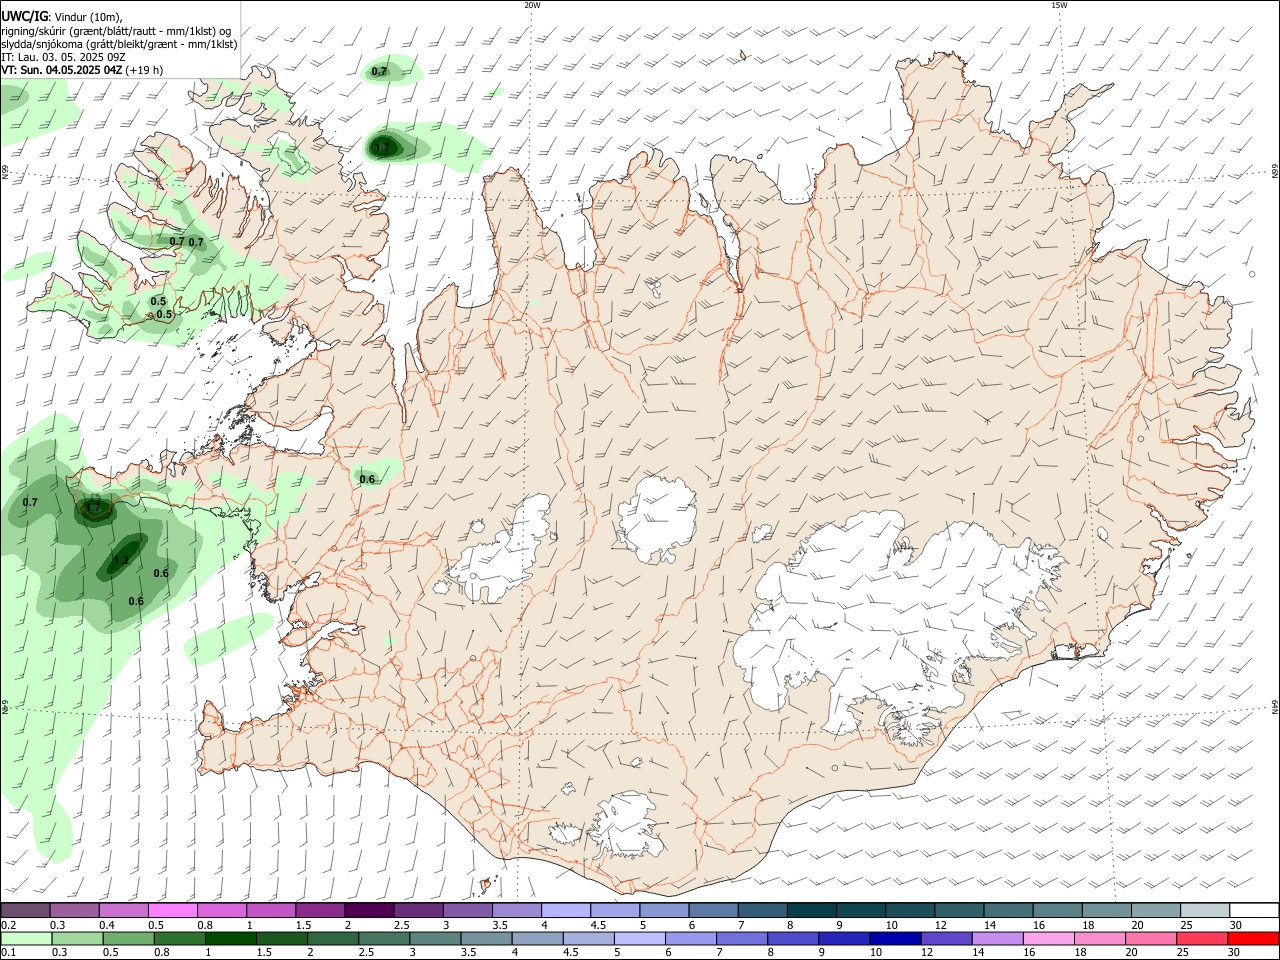Choose the violet 3 swatch in upper legend row
Screen dimensions: 1280x960
click(x=467, y=910)
